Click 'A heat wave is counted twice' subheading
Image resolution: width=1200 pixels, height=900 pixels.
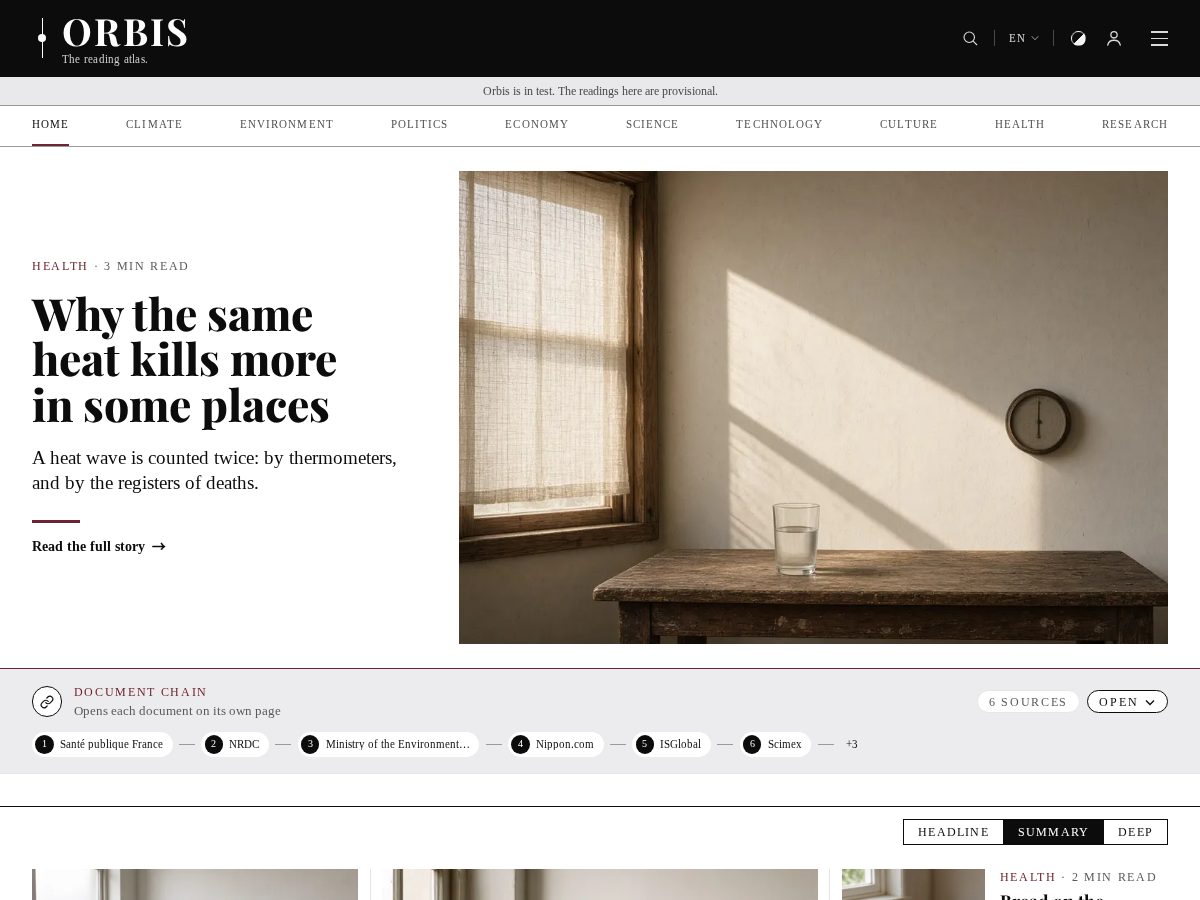(x=214, y=470)
